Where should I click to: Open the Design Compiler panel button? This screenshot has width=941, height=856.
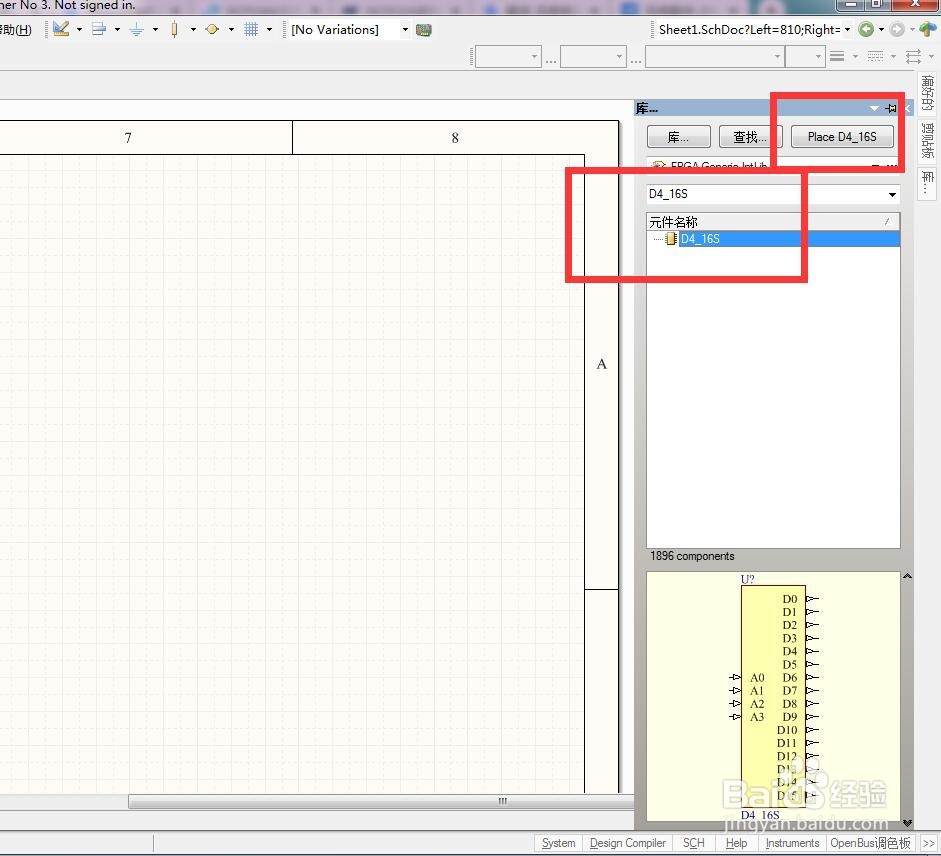click(x=628, y=843)
